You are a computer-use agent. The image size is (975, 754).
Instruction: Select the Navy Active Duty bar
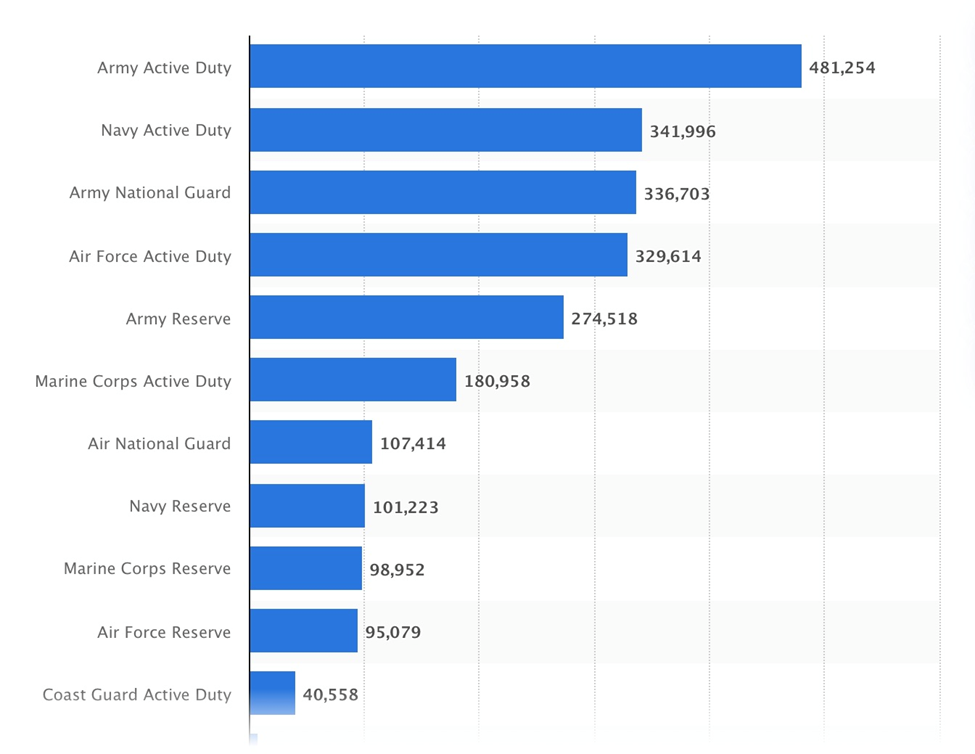click(445, 130)
